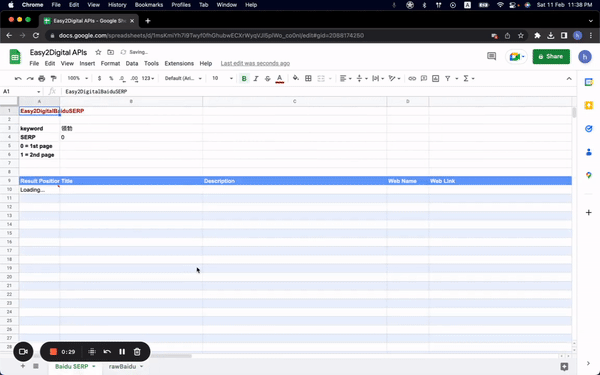Image resolution: width=600 pixels, height=375 pixels.
Task: Click the borders icon
Action: click(308, 78)
